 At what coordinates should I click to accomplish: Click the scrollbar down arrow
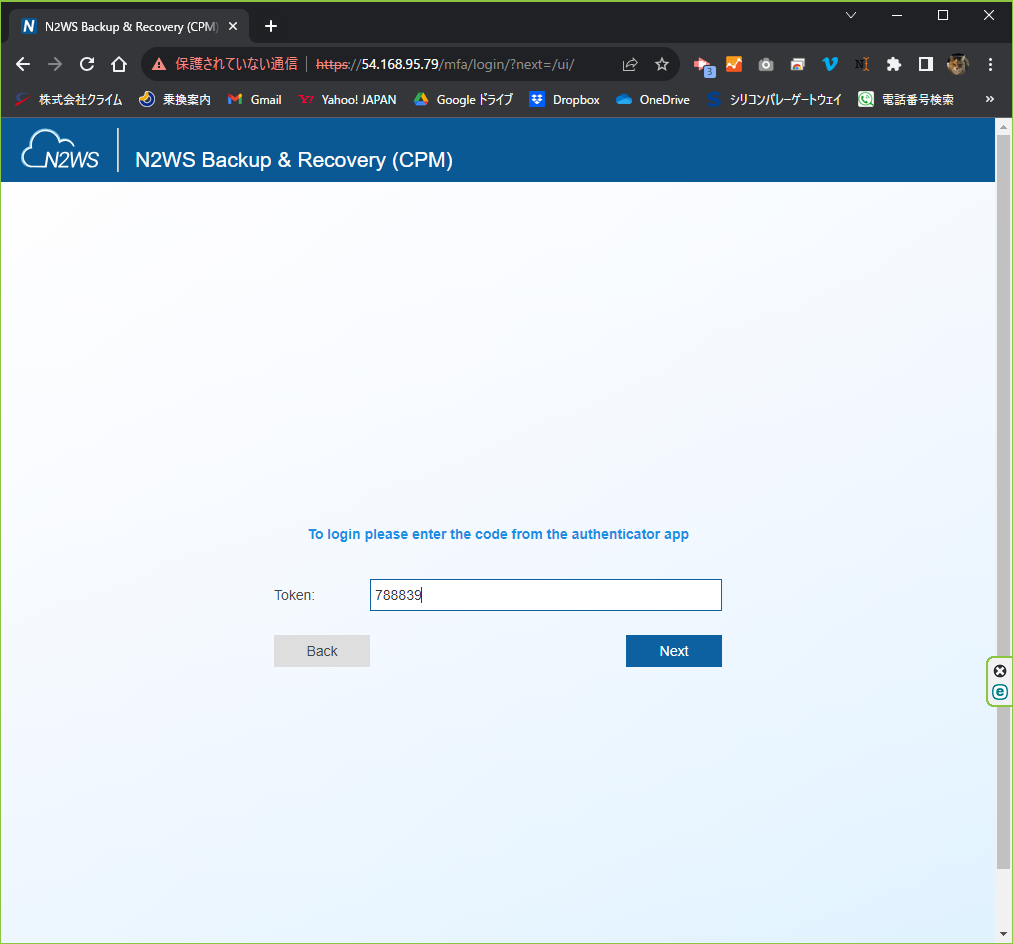tap(1003, 934)
